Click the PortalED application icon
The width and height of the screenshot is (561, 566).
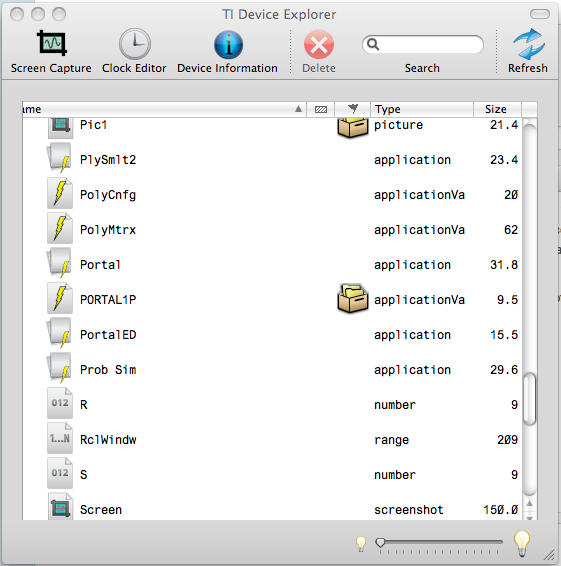(x=59, y=334)
